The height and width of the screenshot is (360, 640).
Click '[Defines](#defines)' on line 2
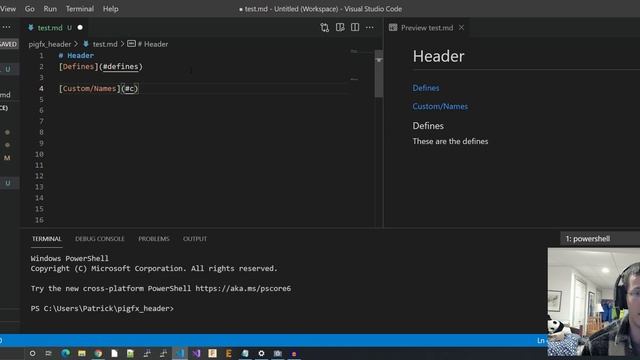pos(100,67)
